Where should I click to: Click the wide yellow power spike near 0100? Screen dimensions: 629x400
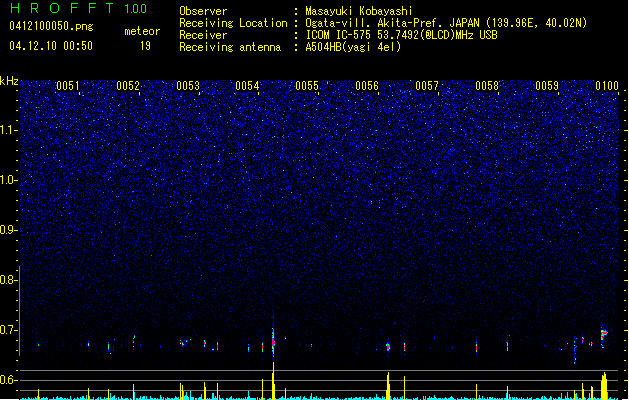(x=604, y=386)
